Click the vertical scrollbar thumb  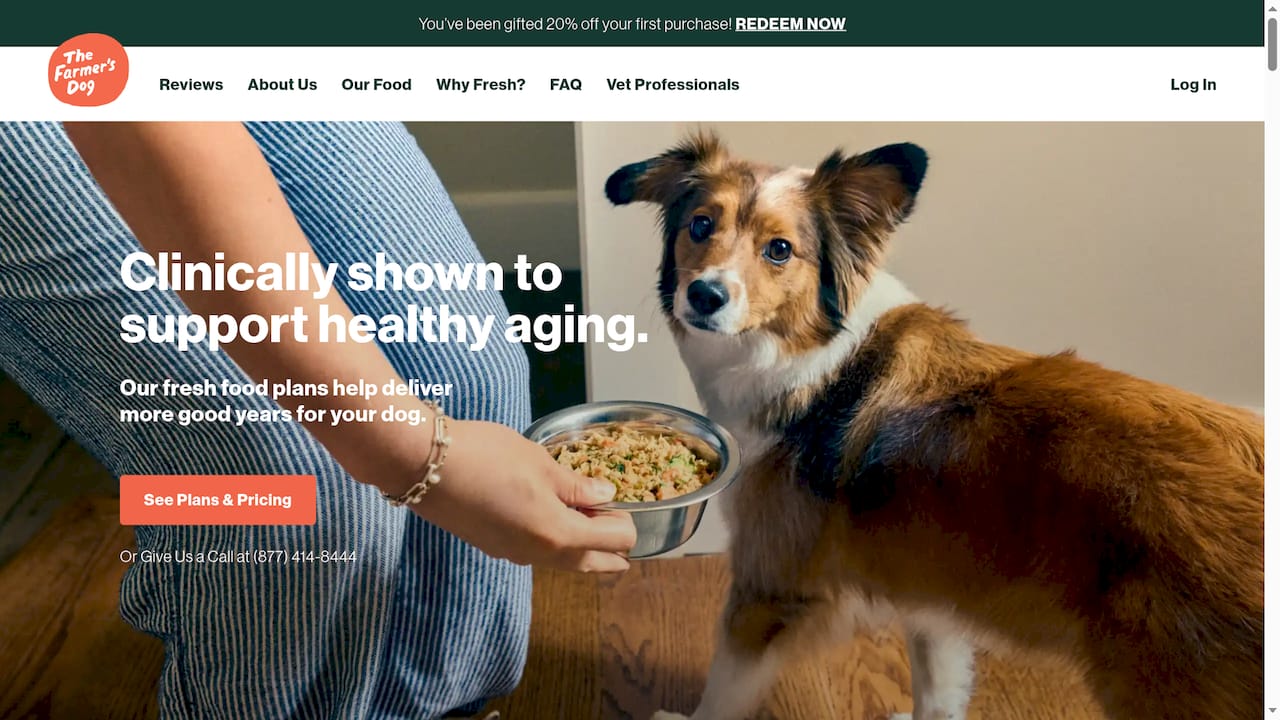pyautogui.click(x=1272, y=44)
